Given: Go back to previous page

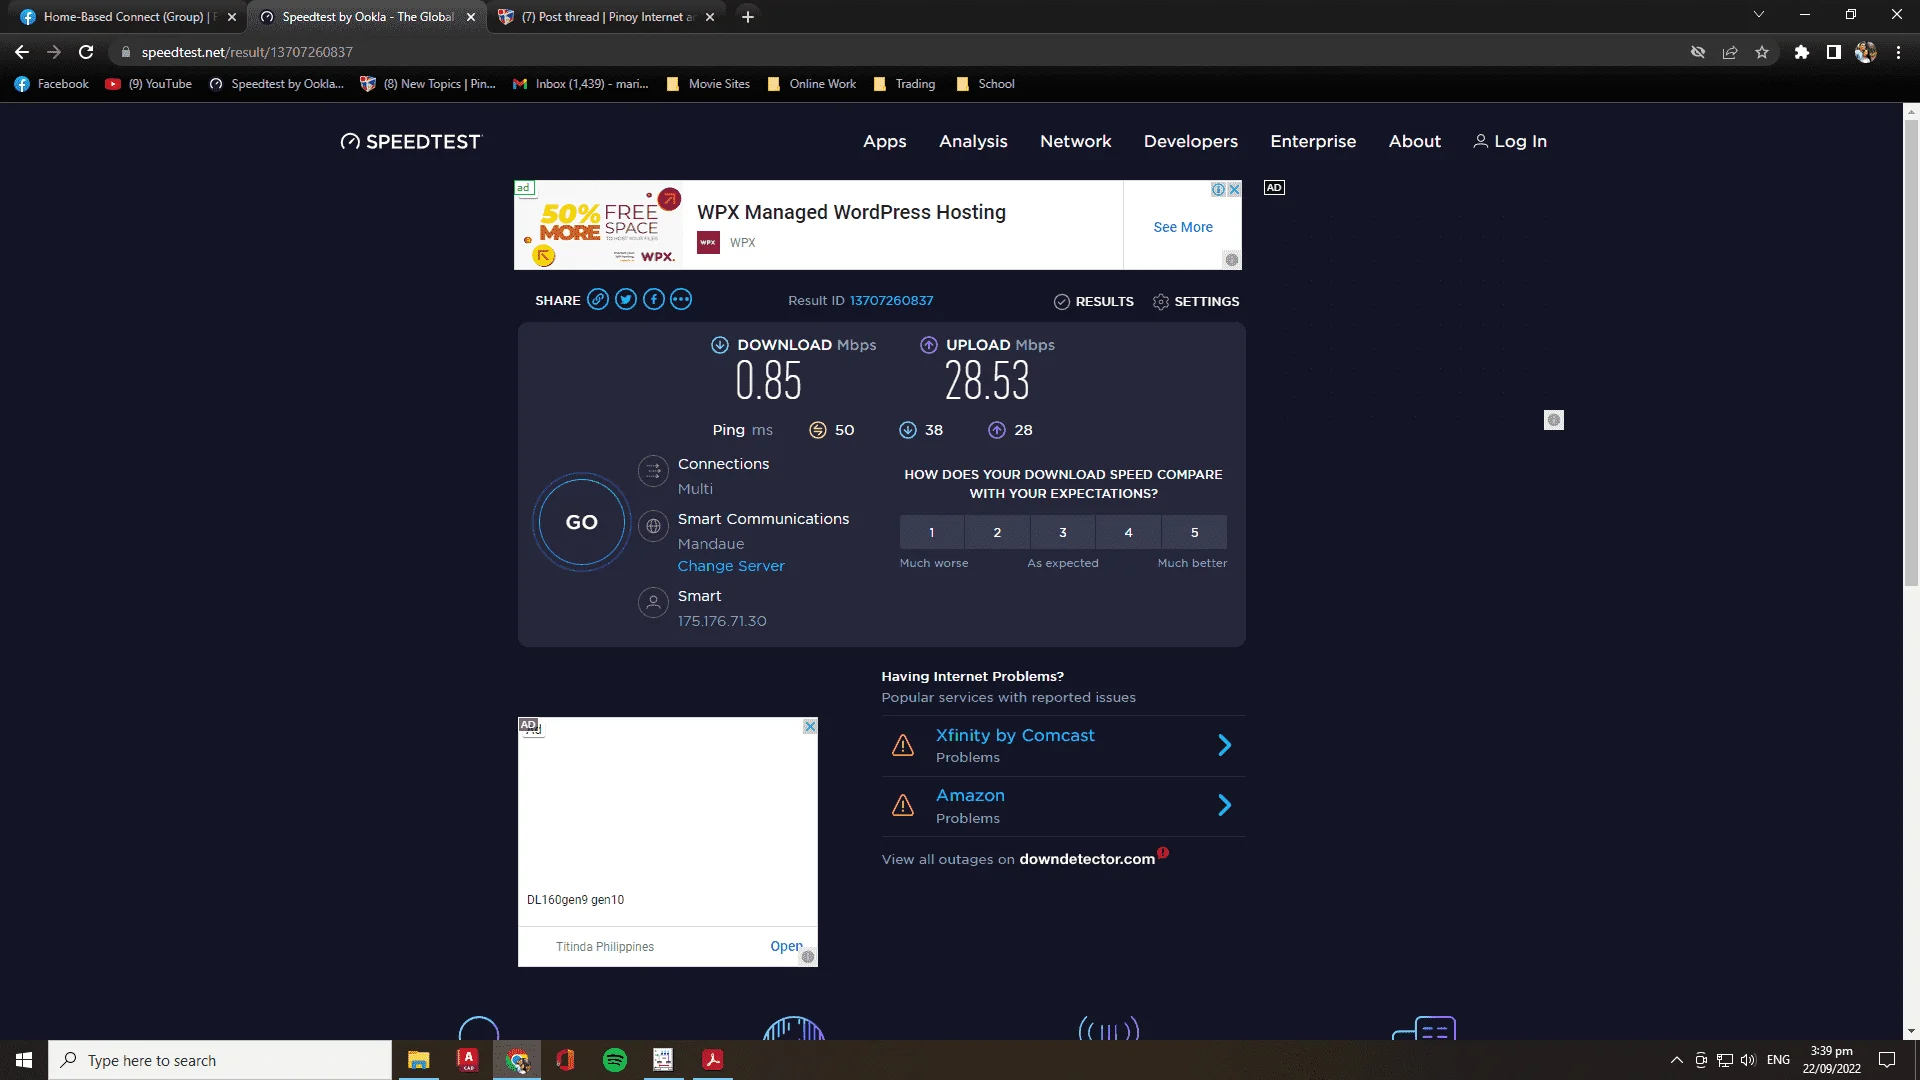Looking at the screenshot, I should tap(22, 52).
